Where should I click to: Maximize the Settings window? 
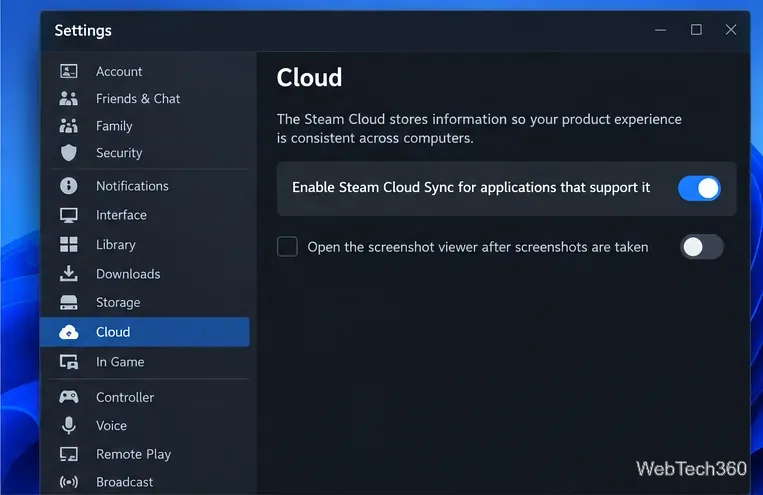point(696,30)
